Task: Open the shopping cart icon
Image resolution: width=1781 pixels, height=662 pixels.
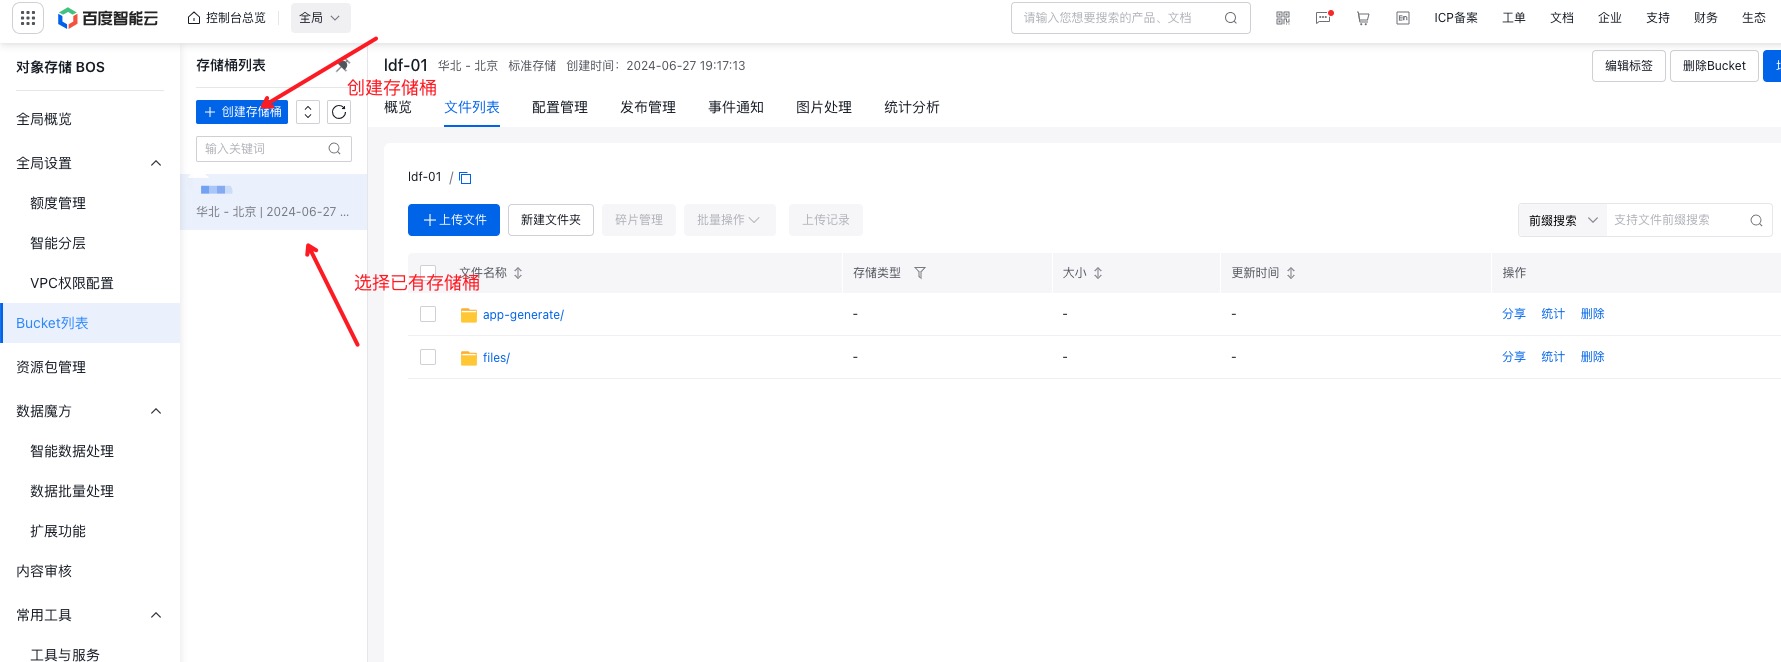Action: (x=1363, y=18)
